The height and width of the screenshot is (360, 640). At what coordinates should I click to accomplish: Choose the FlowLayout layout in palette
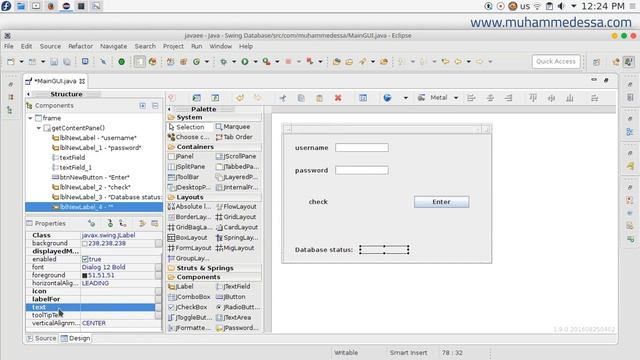(x=236, y=207)
